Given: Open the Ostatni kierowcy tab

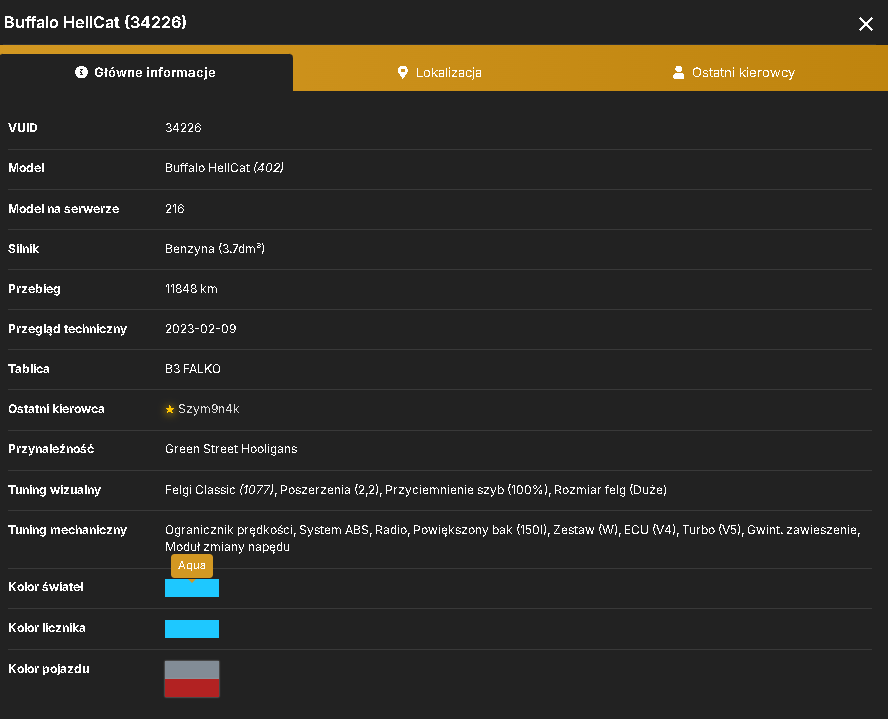Looking at the screenshot, I should 734,72.
